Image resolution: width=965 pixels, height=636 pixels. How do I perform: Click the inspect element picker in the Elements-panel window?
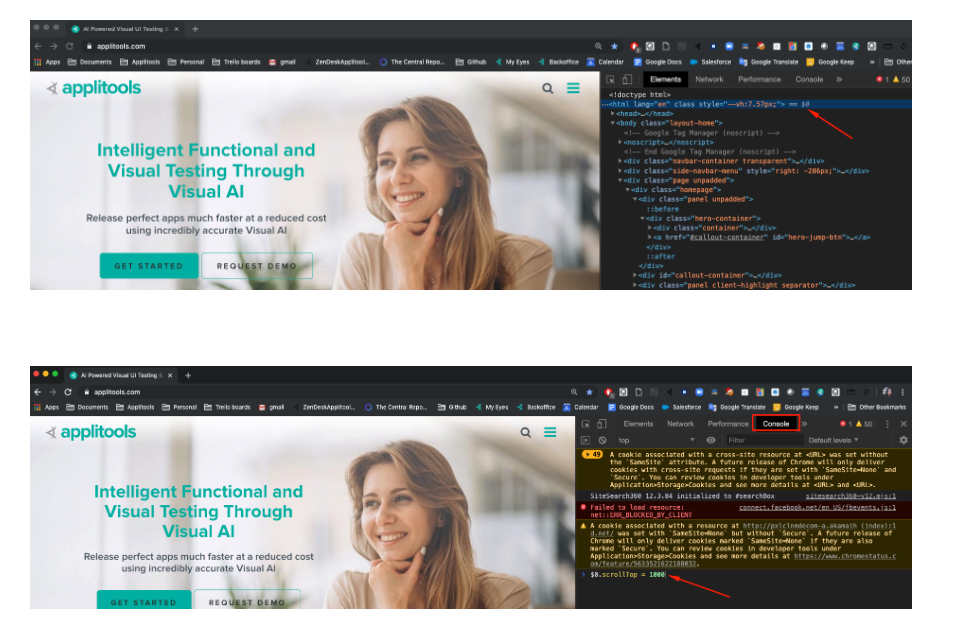[611, 79]
